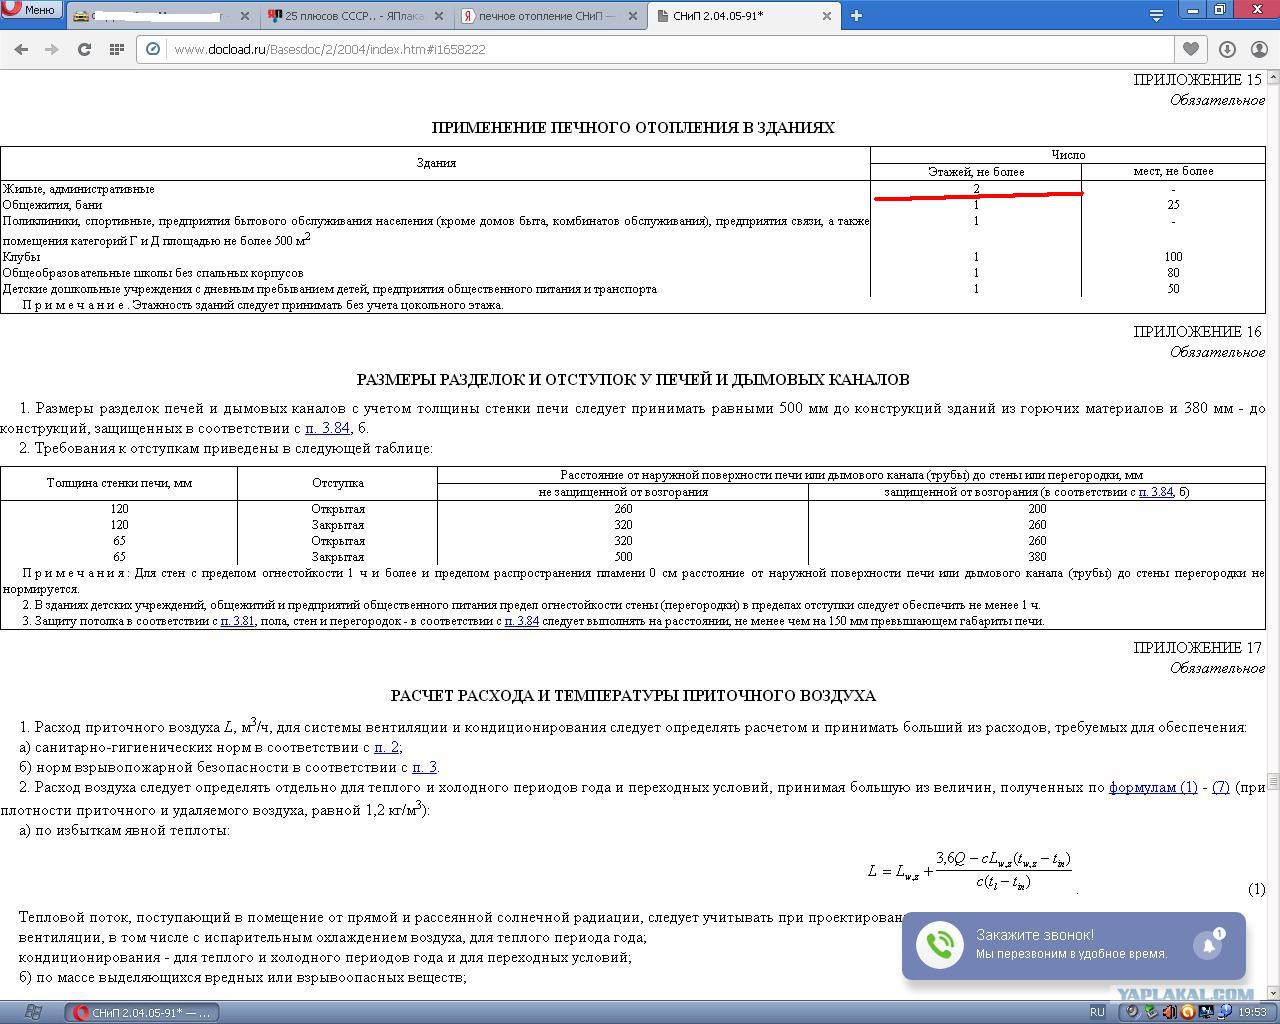Open the downloads icon
1280x1024 pixels.
coord(1227,49)
